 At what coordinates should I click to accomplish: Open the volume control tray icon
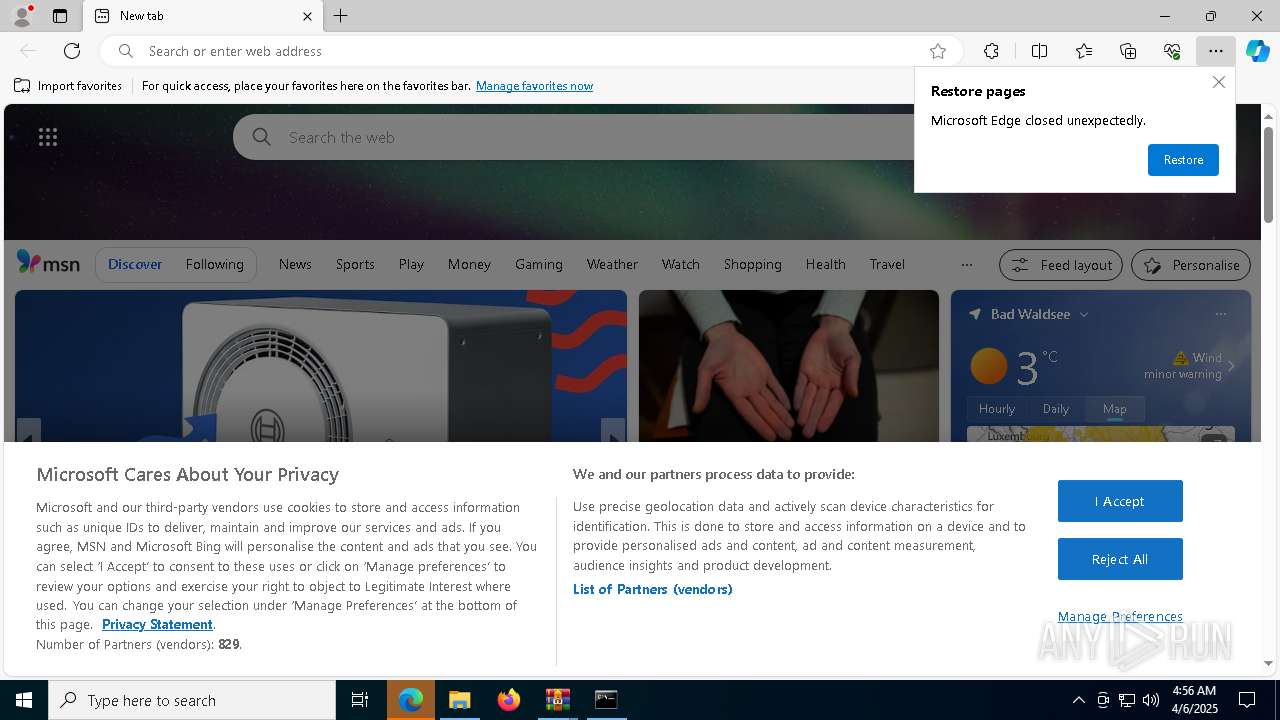[1151, 700]
